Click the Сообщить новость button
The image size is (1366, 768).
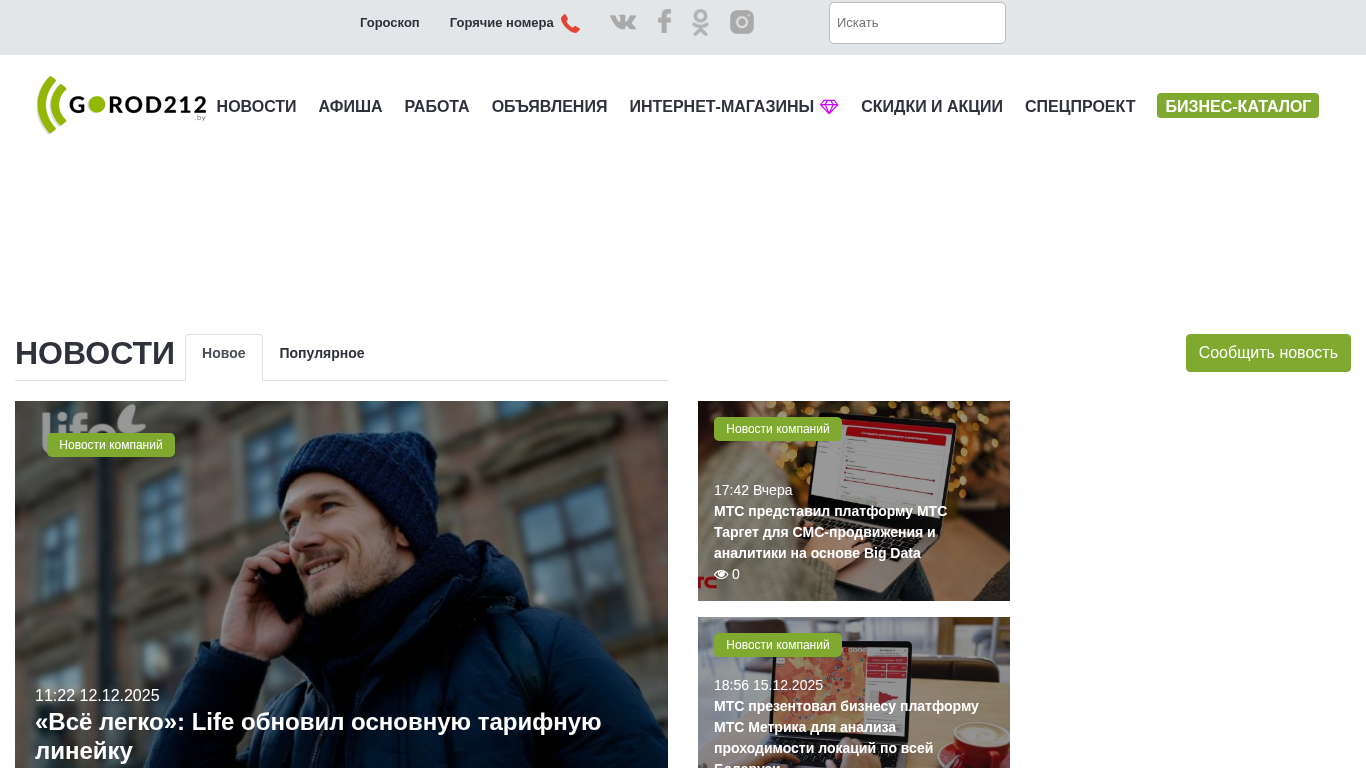pyautogui.click(x=1268, y=353)
